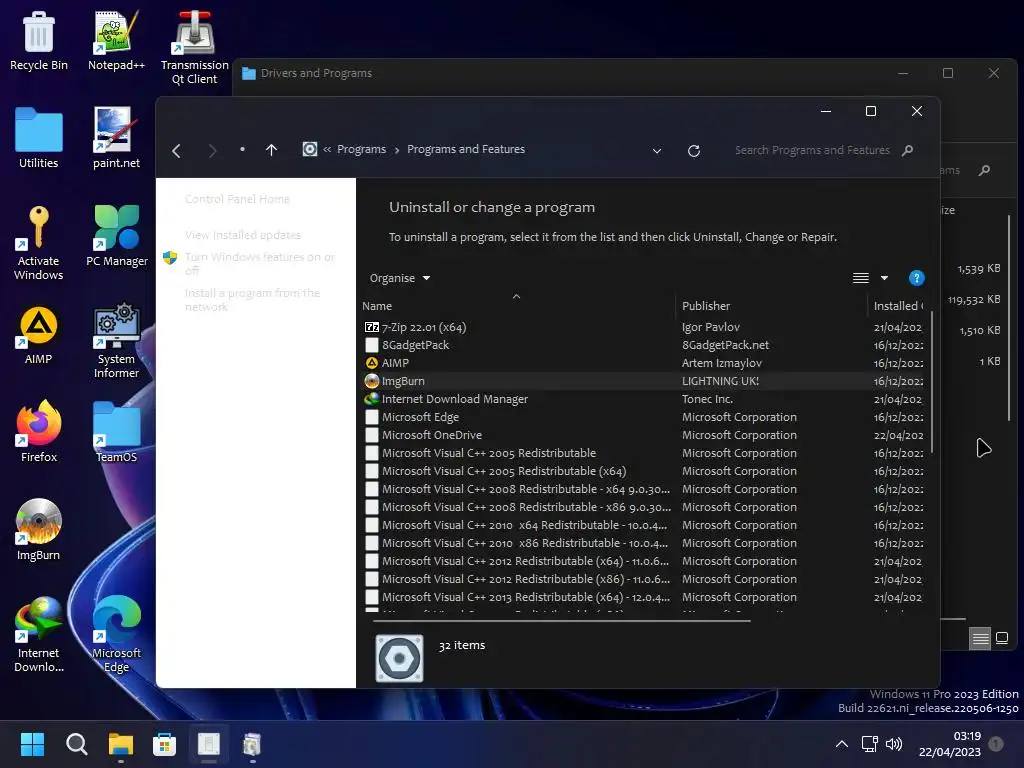Sort list by the Publisher column header
The image size is (1024, 768).
[771, 306]
